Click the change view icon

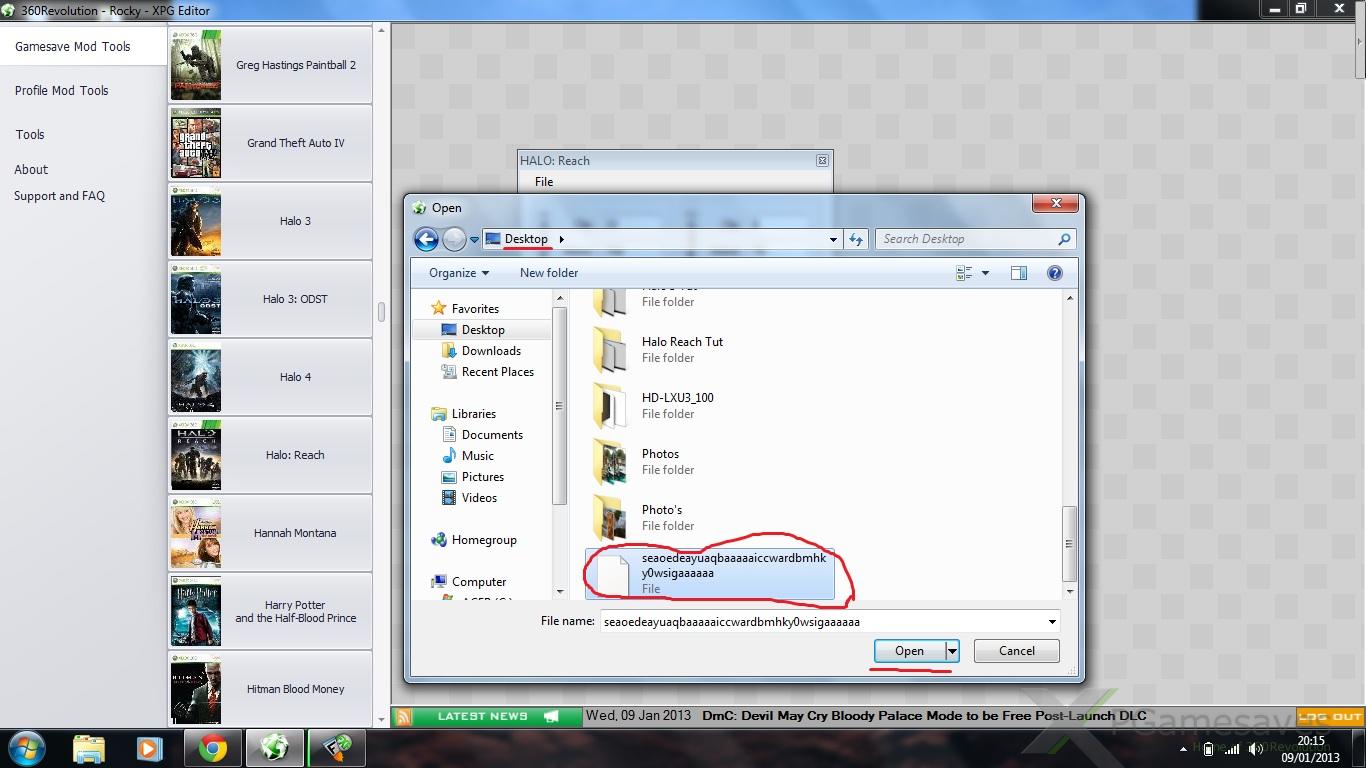click(965, 273)
